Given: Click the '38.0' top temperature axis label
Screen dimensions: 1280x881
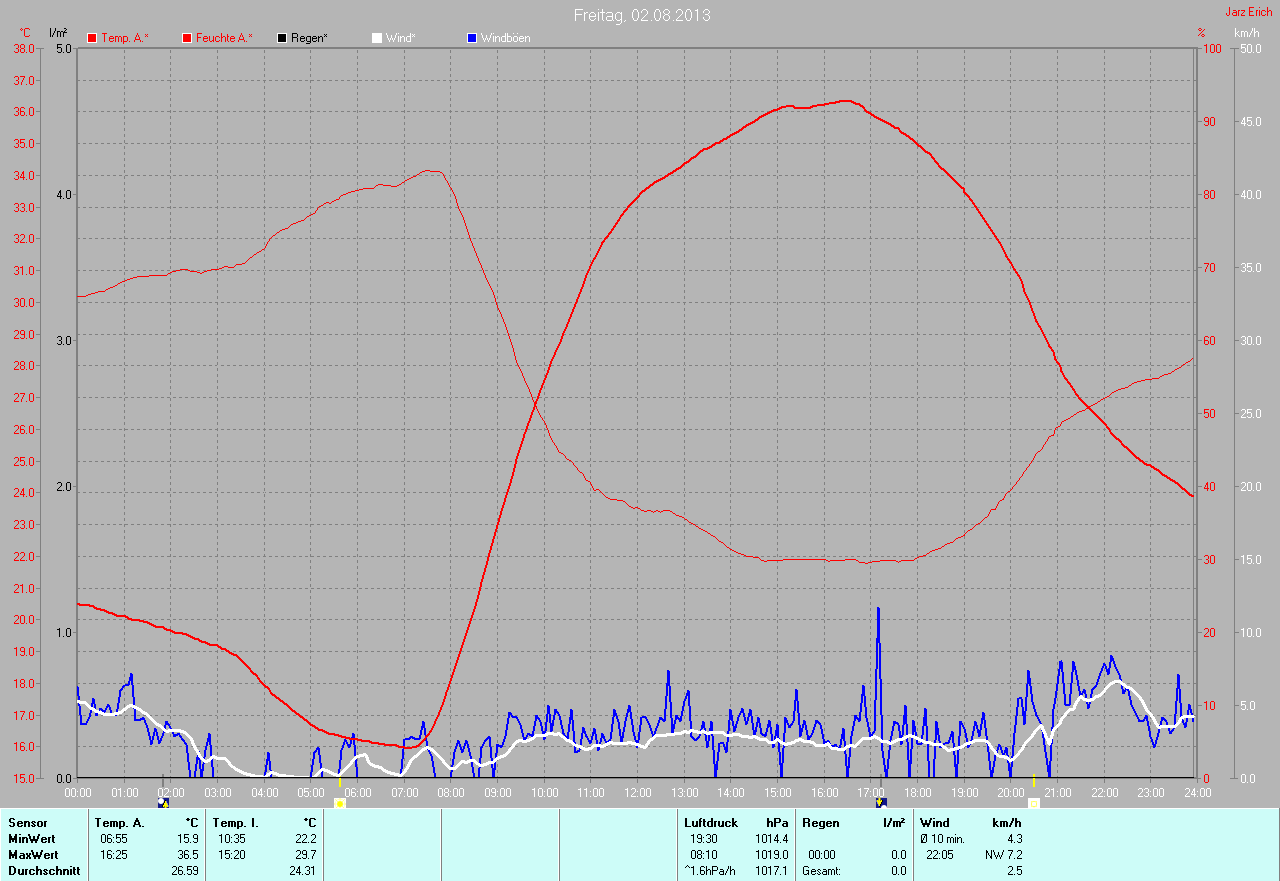Looking at the screenshot, I should [23, 48].
